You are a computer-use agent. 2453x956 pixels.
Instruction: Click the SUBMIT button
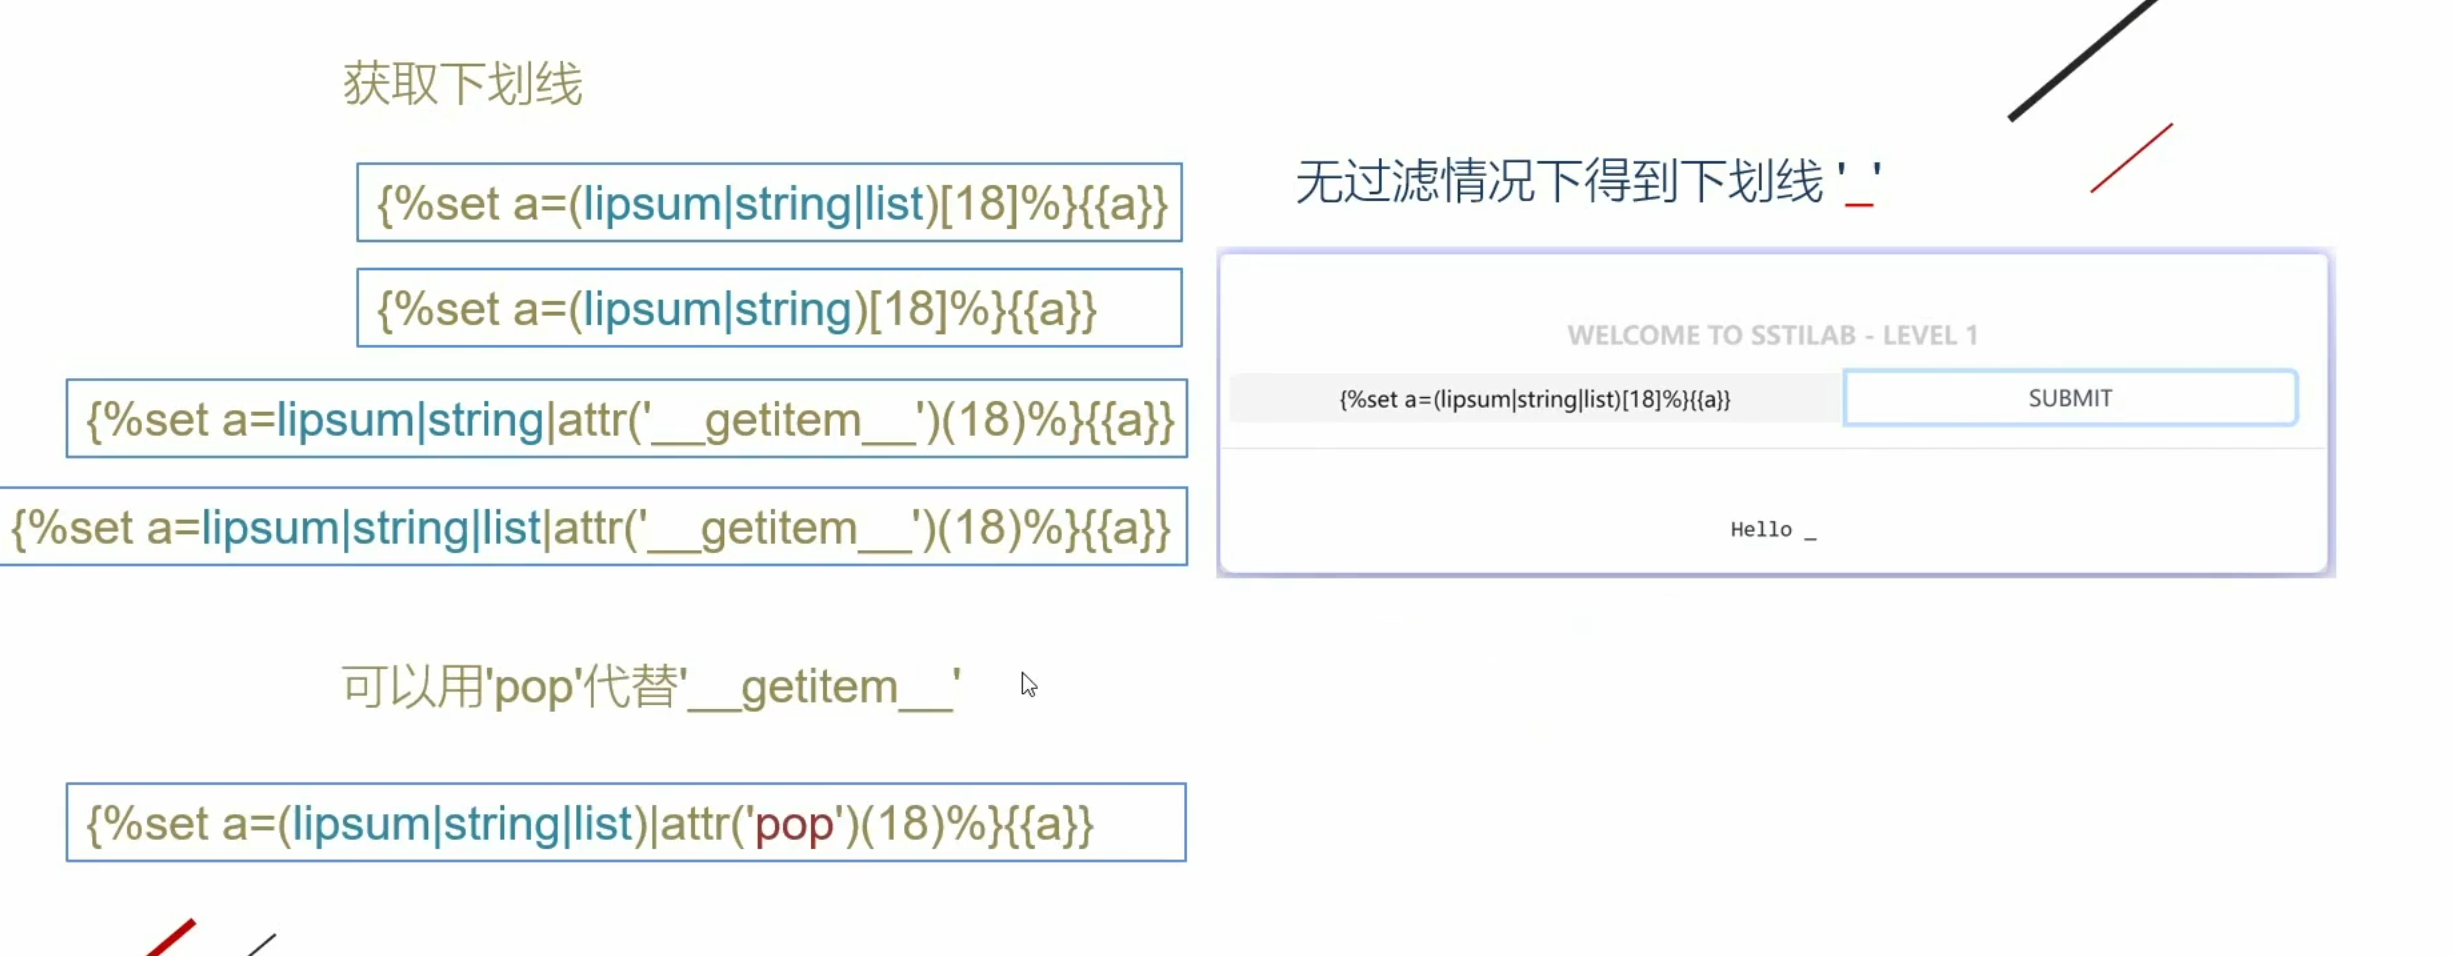coord(2069,398)
